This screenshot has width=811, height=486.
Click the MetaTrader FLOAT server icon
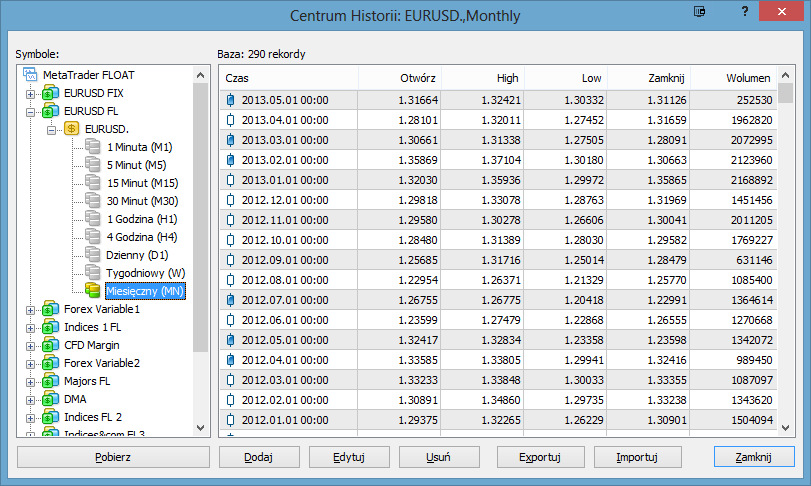click(x=30, y=75)
